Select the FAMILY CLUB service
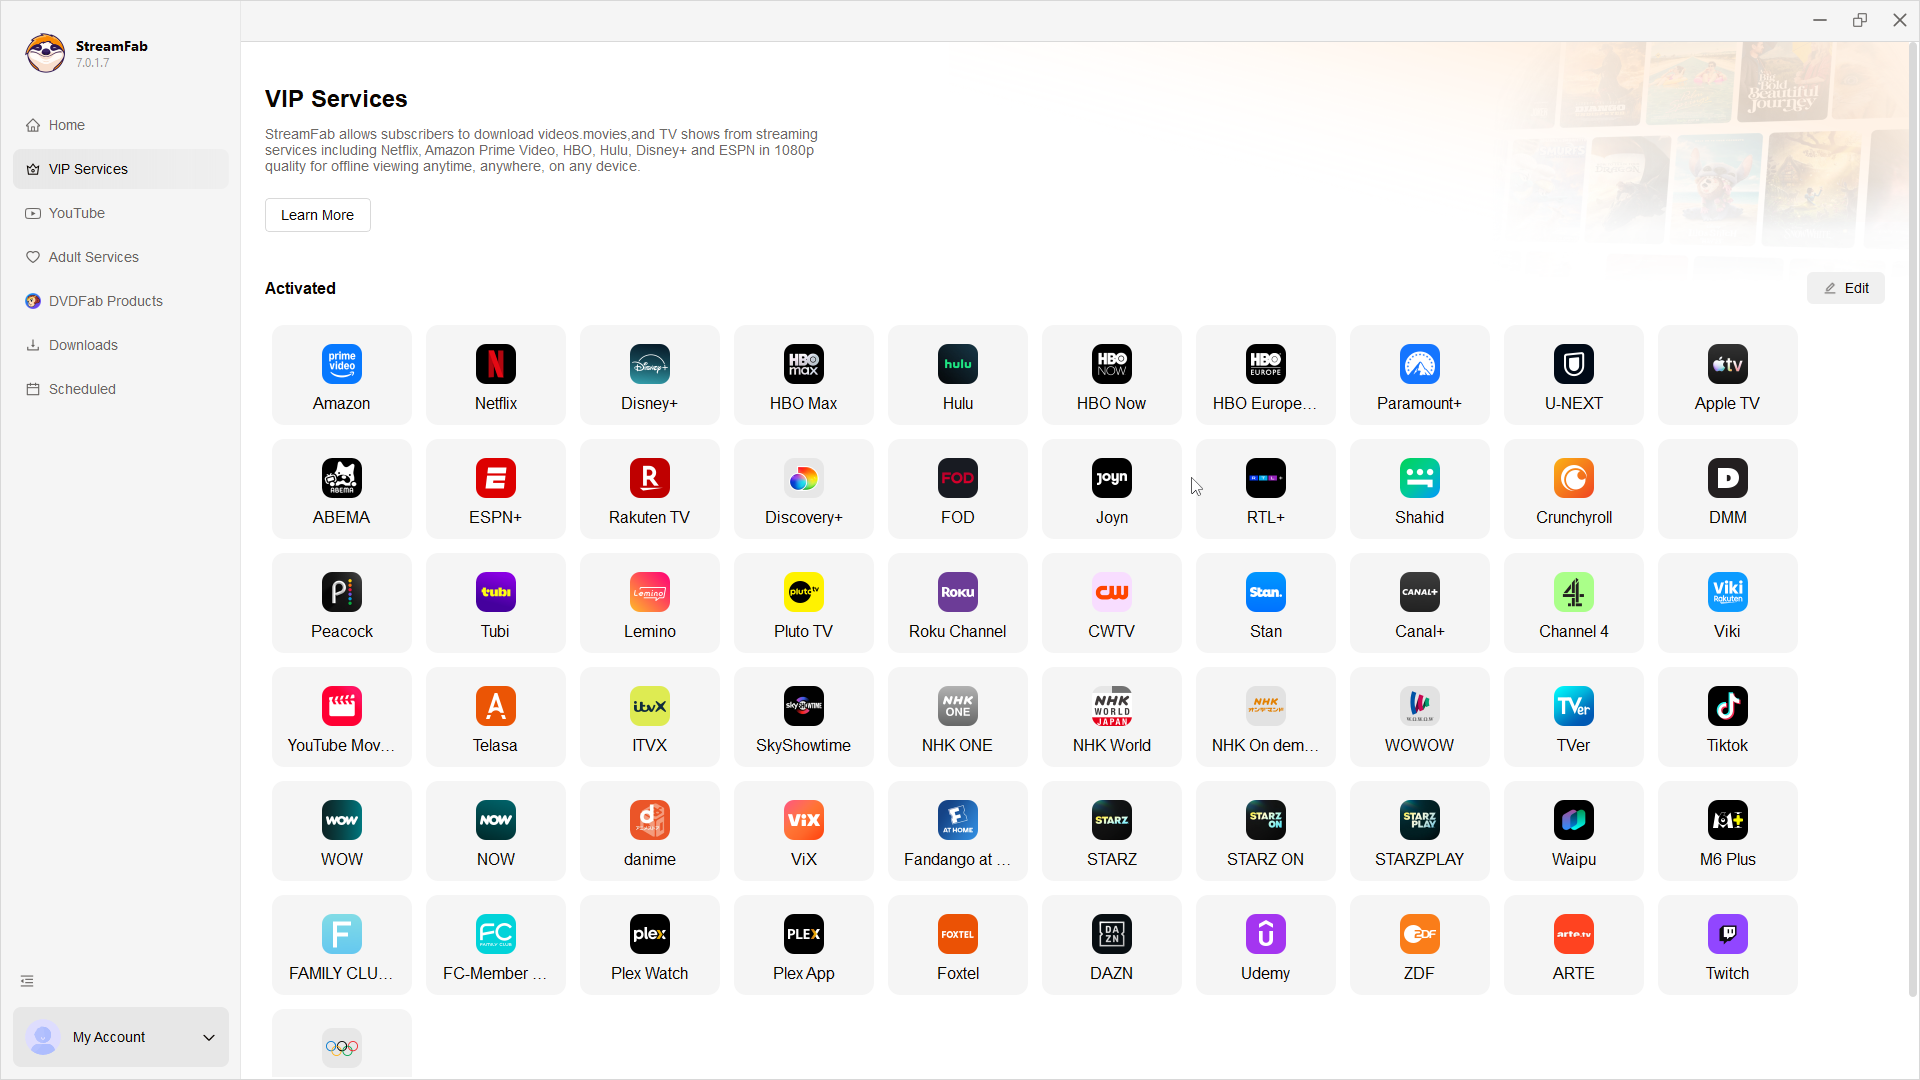The image size is (1920, 1080). (x=341, y=945)
